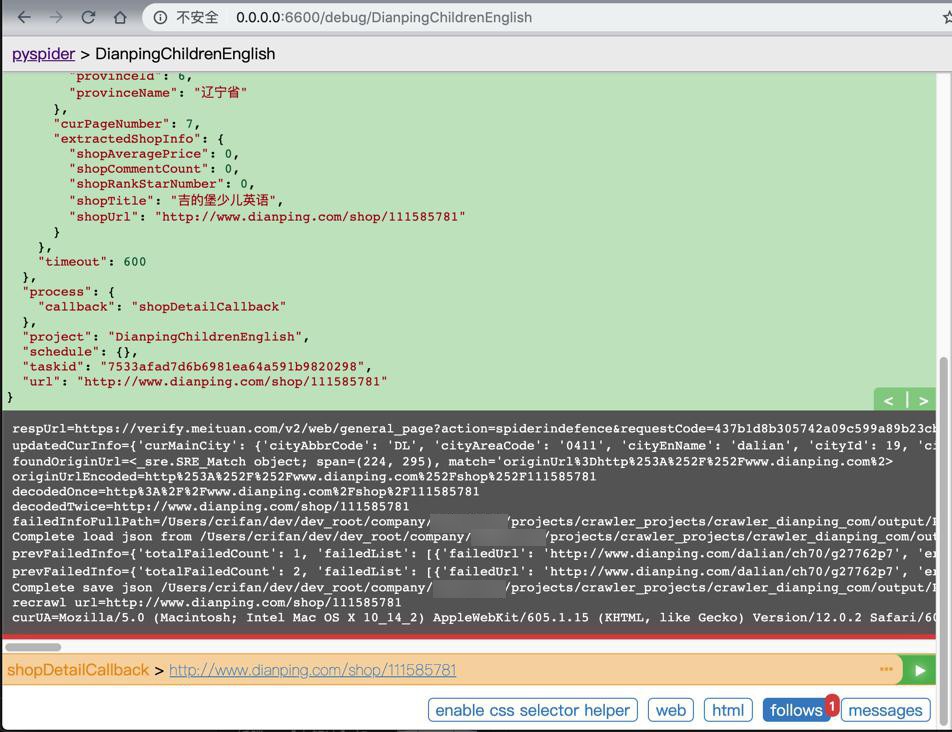Reload the page with the refresh icon
The width and height of the screenshot is (952, 732).
[88, 18]
